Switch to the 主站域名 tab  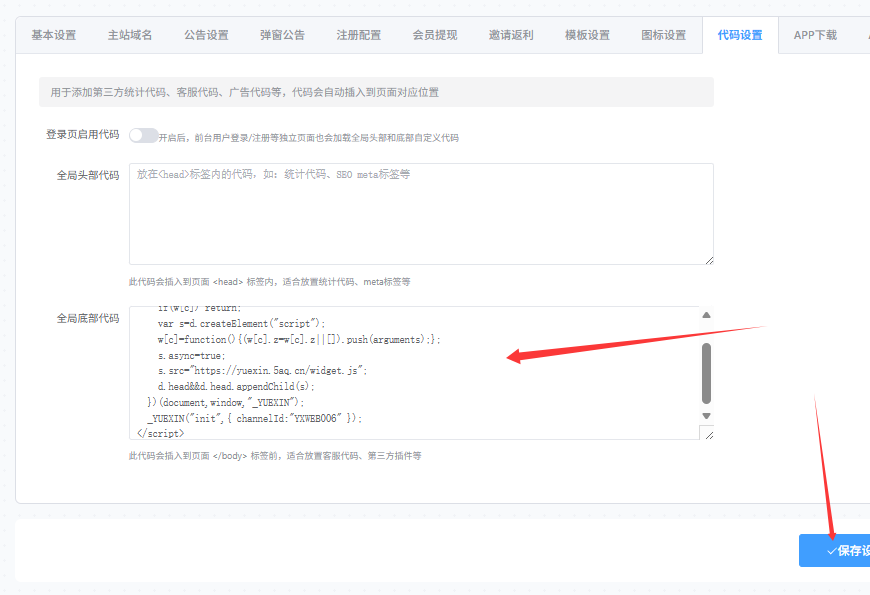point(130,35)
